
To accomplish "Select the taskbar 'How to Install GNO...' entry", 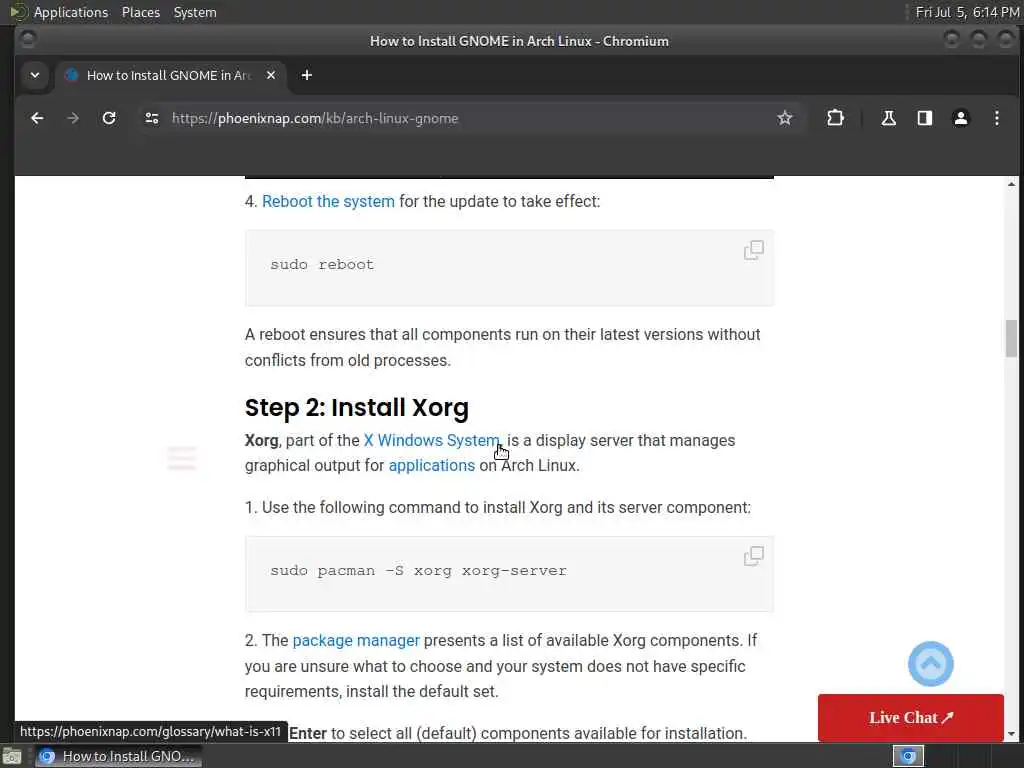I will [x=118, y=756].
